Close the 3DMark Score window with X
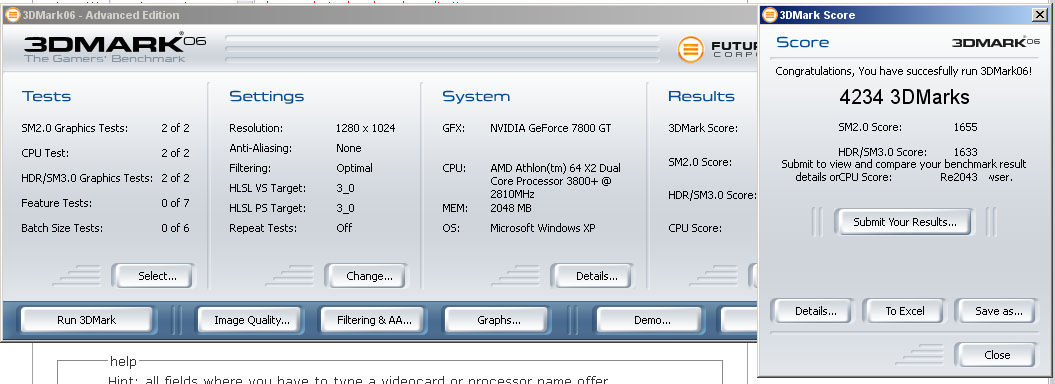The width and height of the screenshot is (1055, 384). pyautogui.click(x=1039, y=15)
